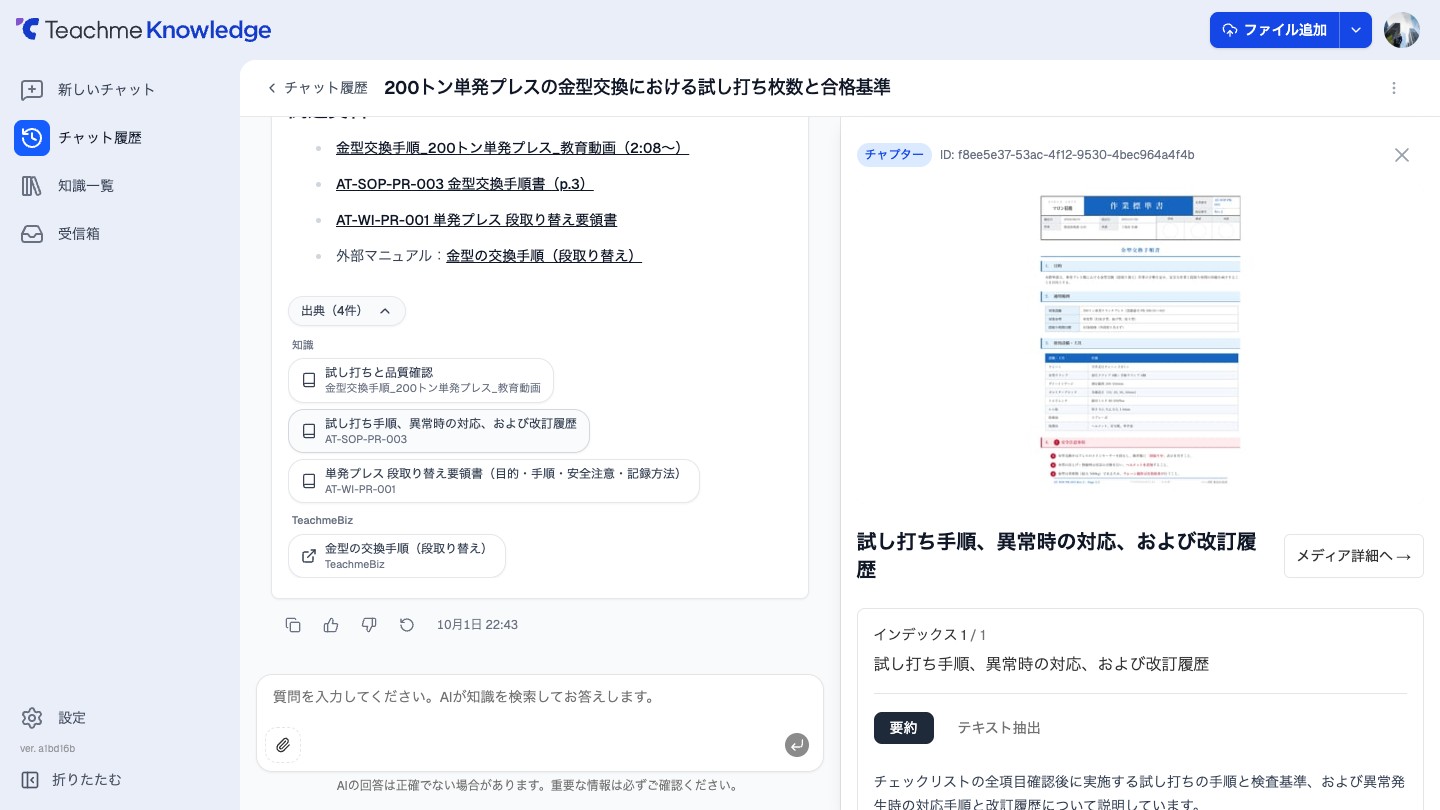The image size is (1440, 810).
Task: Focus the question input field
Action: tap(540, 697)
